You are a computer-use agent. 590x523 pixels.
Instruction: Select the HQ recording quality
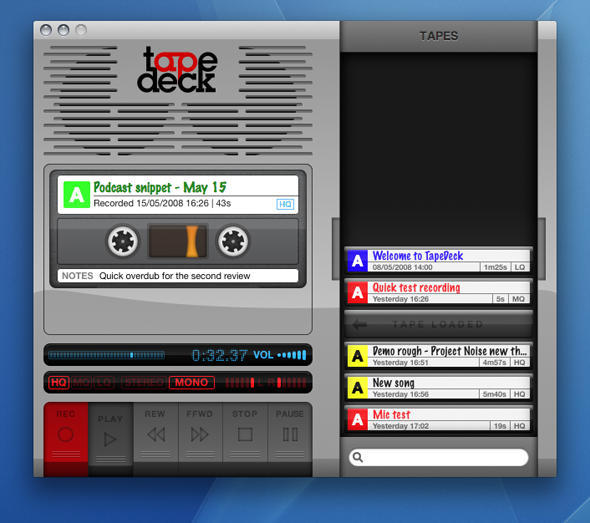tap(59, 383)
